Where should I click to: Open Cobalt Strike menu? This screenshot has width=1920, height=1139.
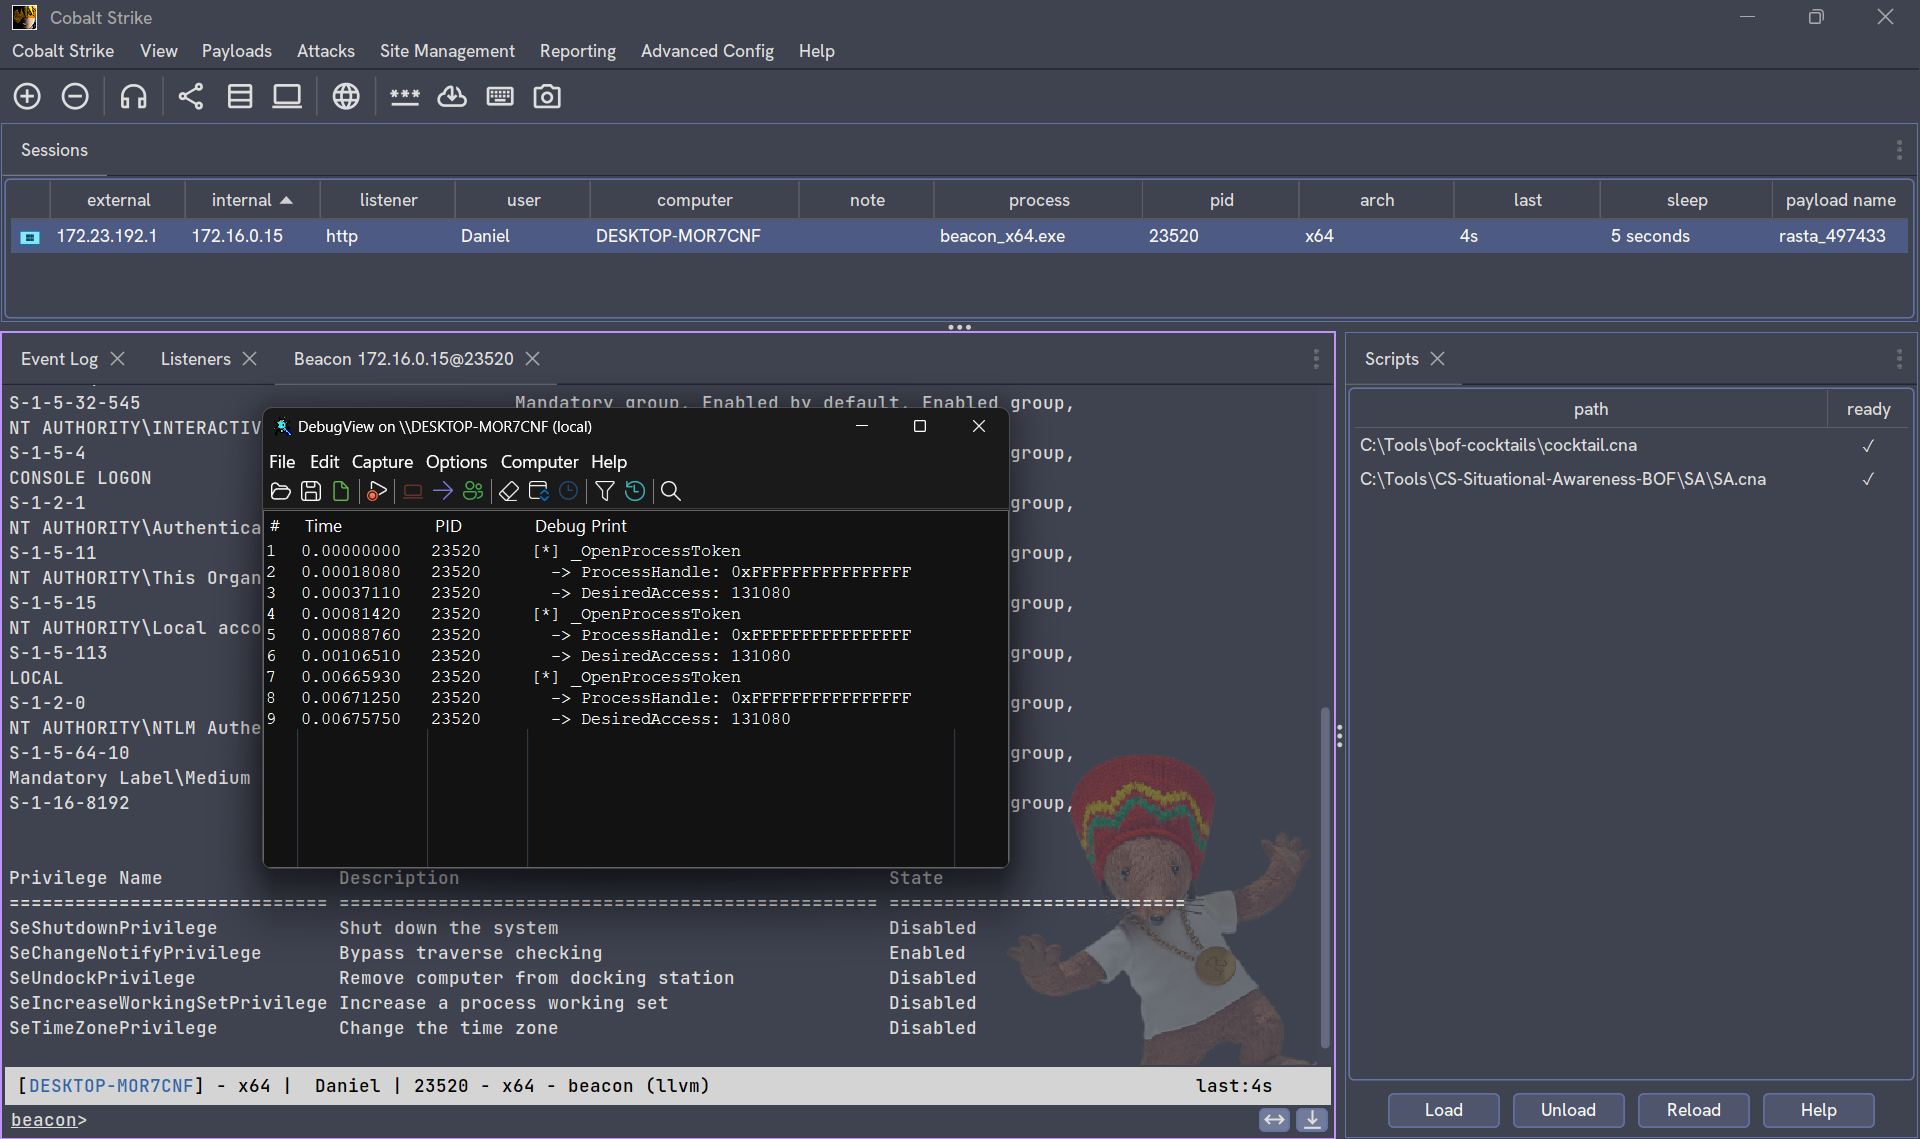click(63, 51)
